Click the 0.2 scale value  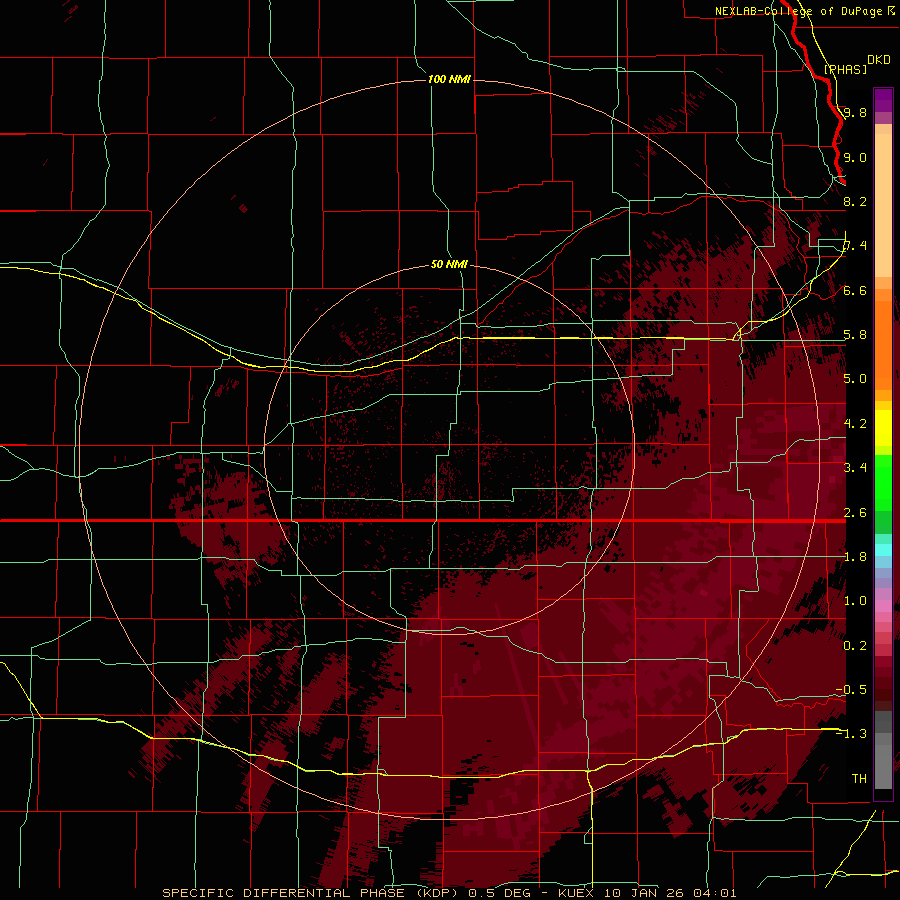tap(855, 646)
